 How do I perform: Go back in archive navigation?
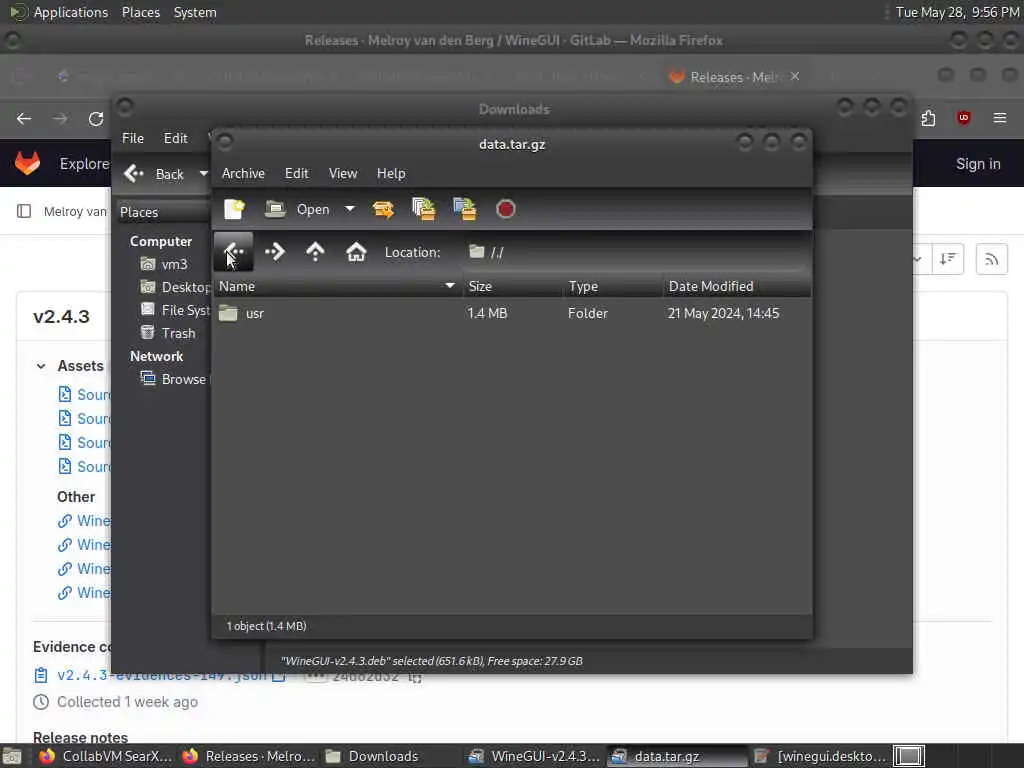[x=234, y=252]
